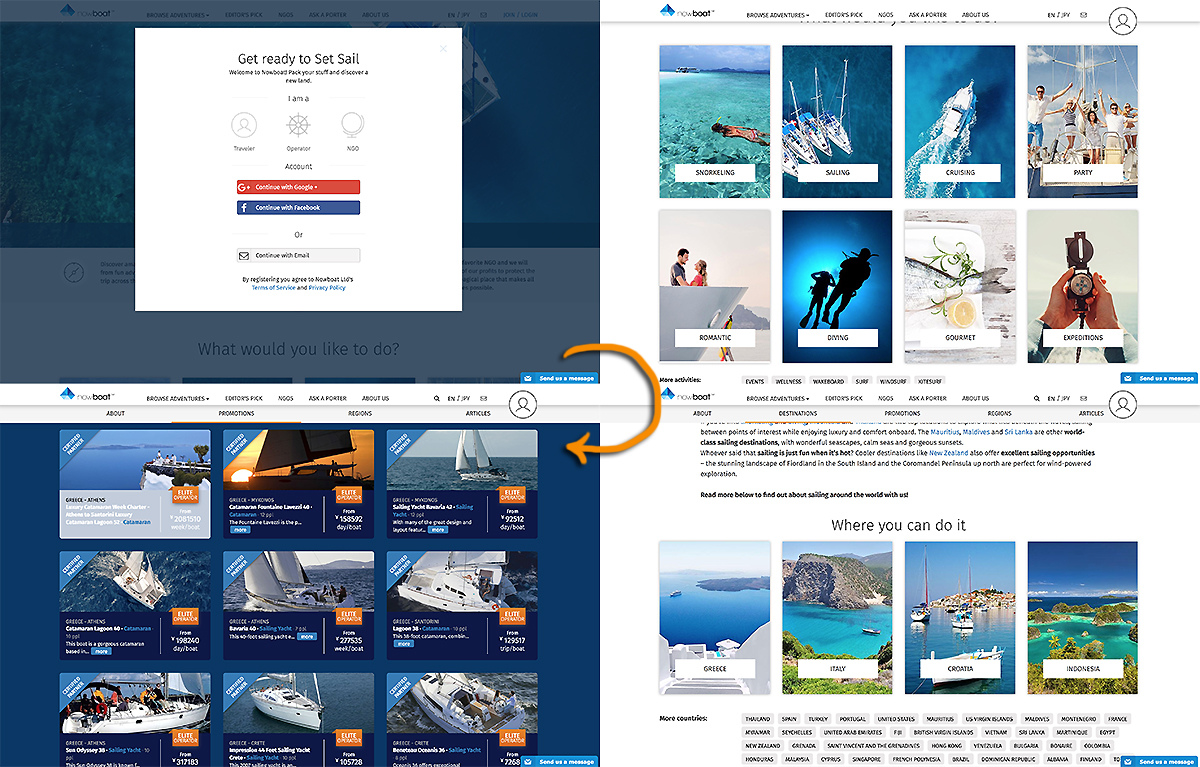Open the Party activity card

pyautogui.click(x=1082, y=121)
